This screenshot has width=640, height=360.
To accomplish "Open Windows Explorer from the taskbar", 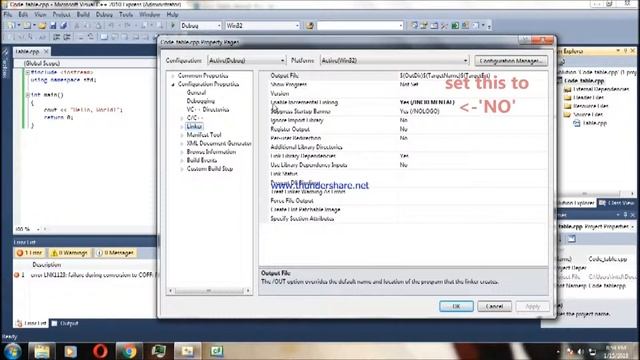I will [42, 351].
